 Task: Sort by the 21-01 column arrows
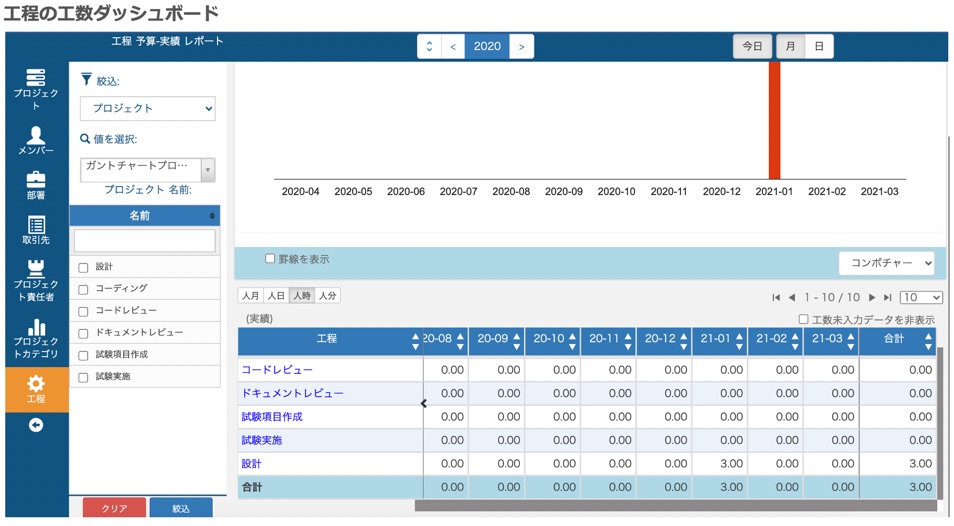pyautogui.click(x=739, y=341)
